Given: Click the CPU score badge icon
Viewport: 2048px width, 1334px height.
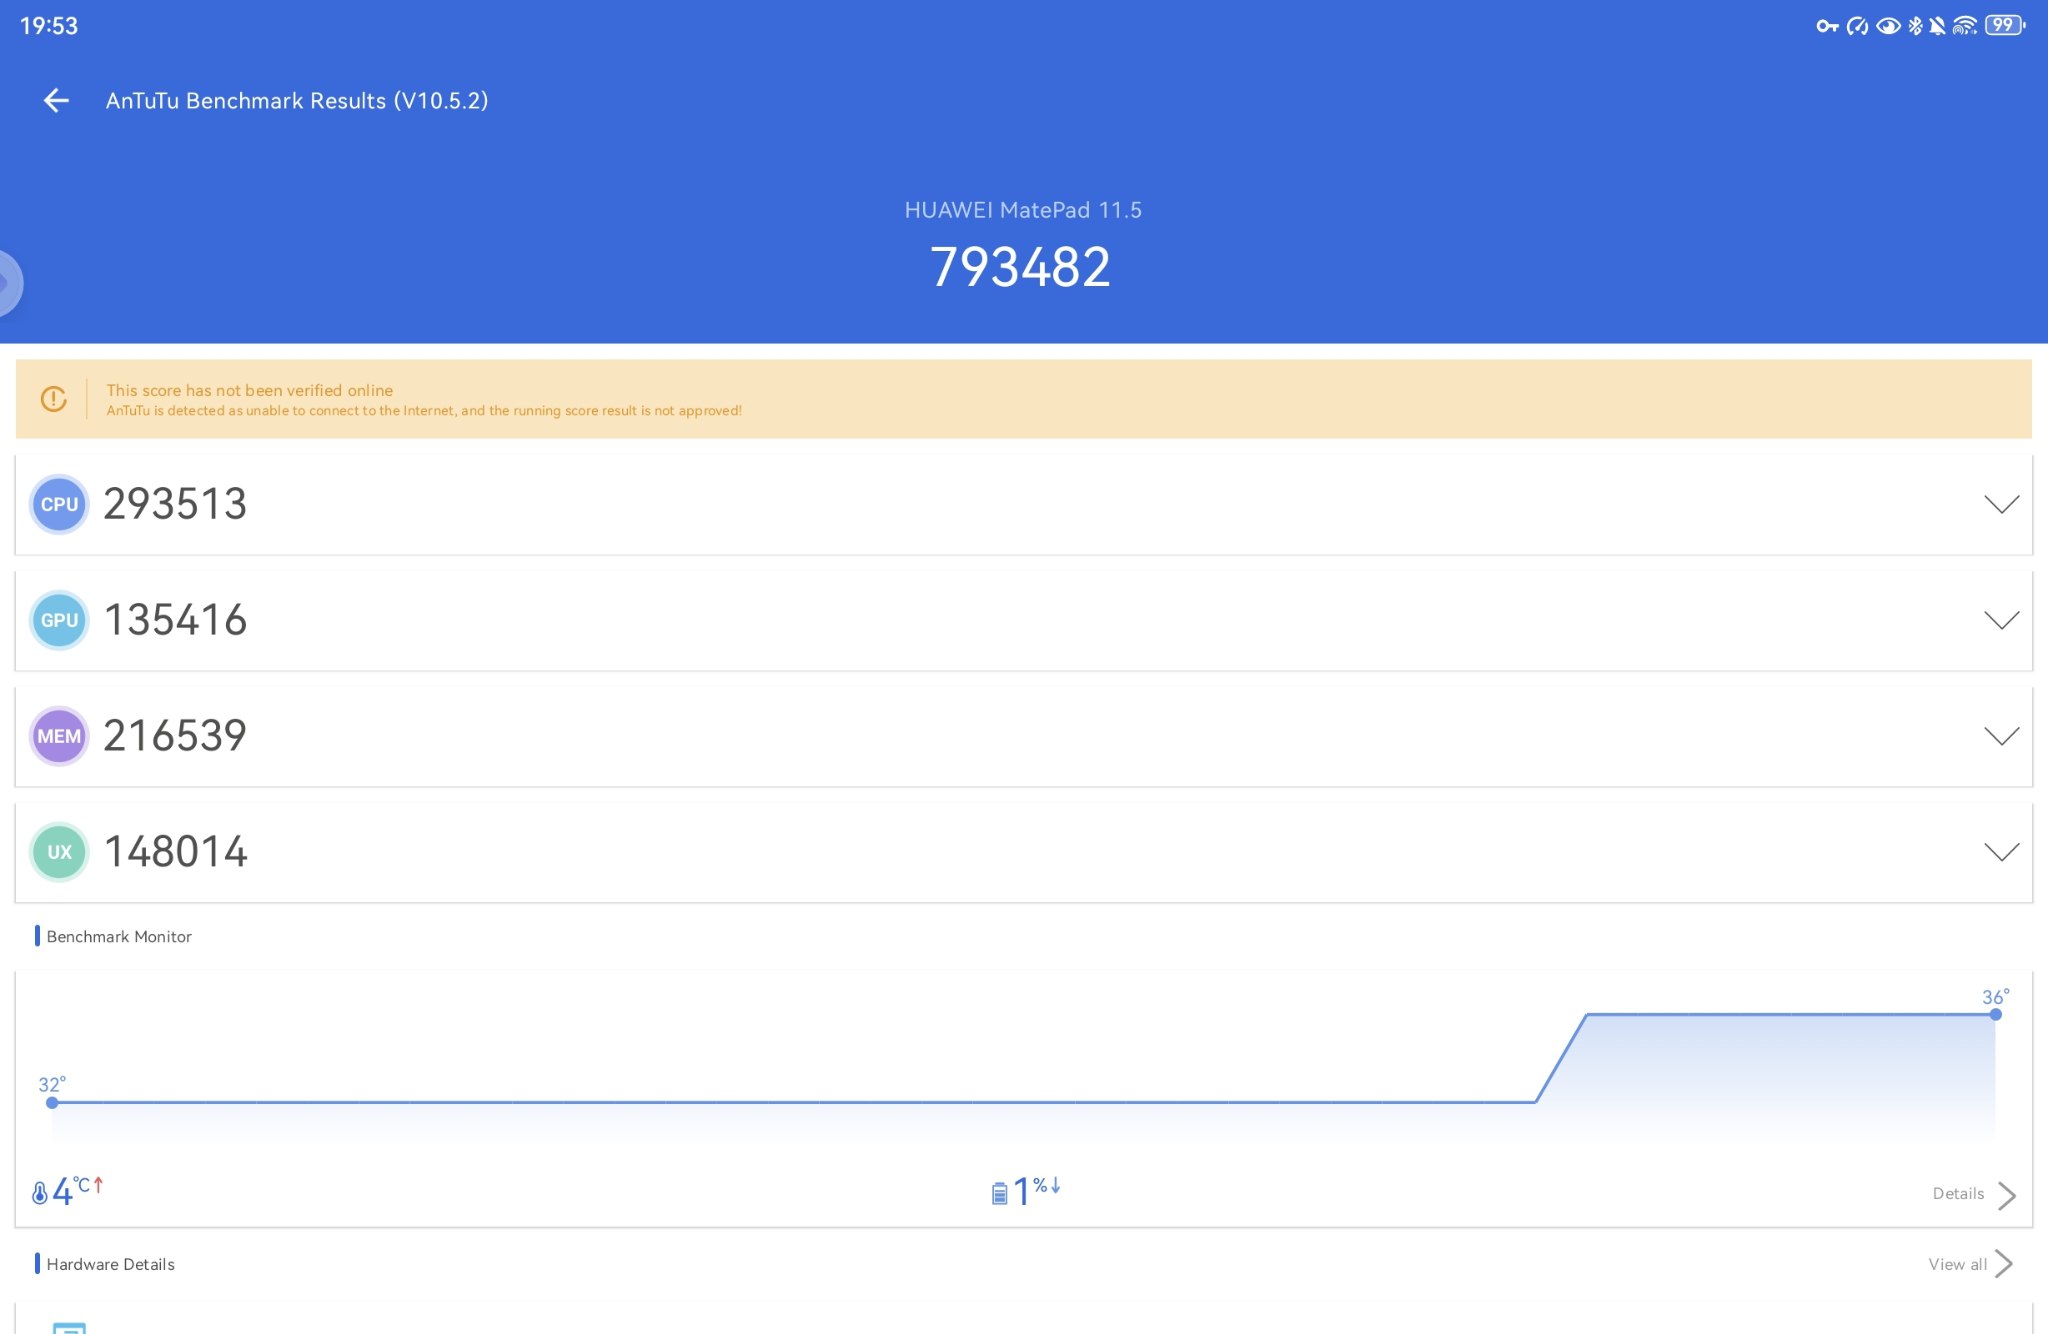Looking at the screenshot, I should 59,504.
